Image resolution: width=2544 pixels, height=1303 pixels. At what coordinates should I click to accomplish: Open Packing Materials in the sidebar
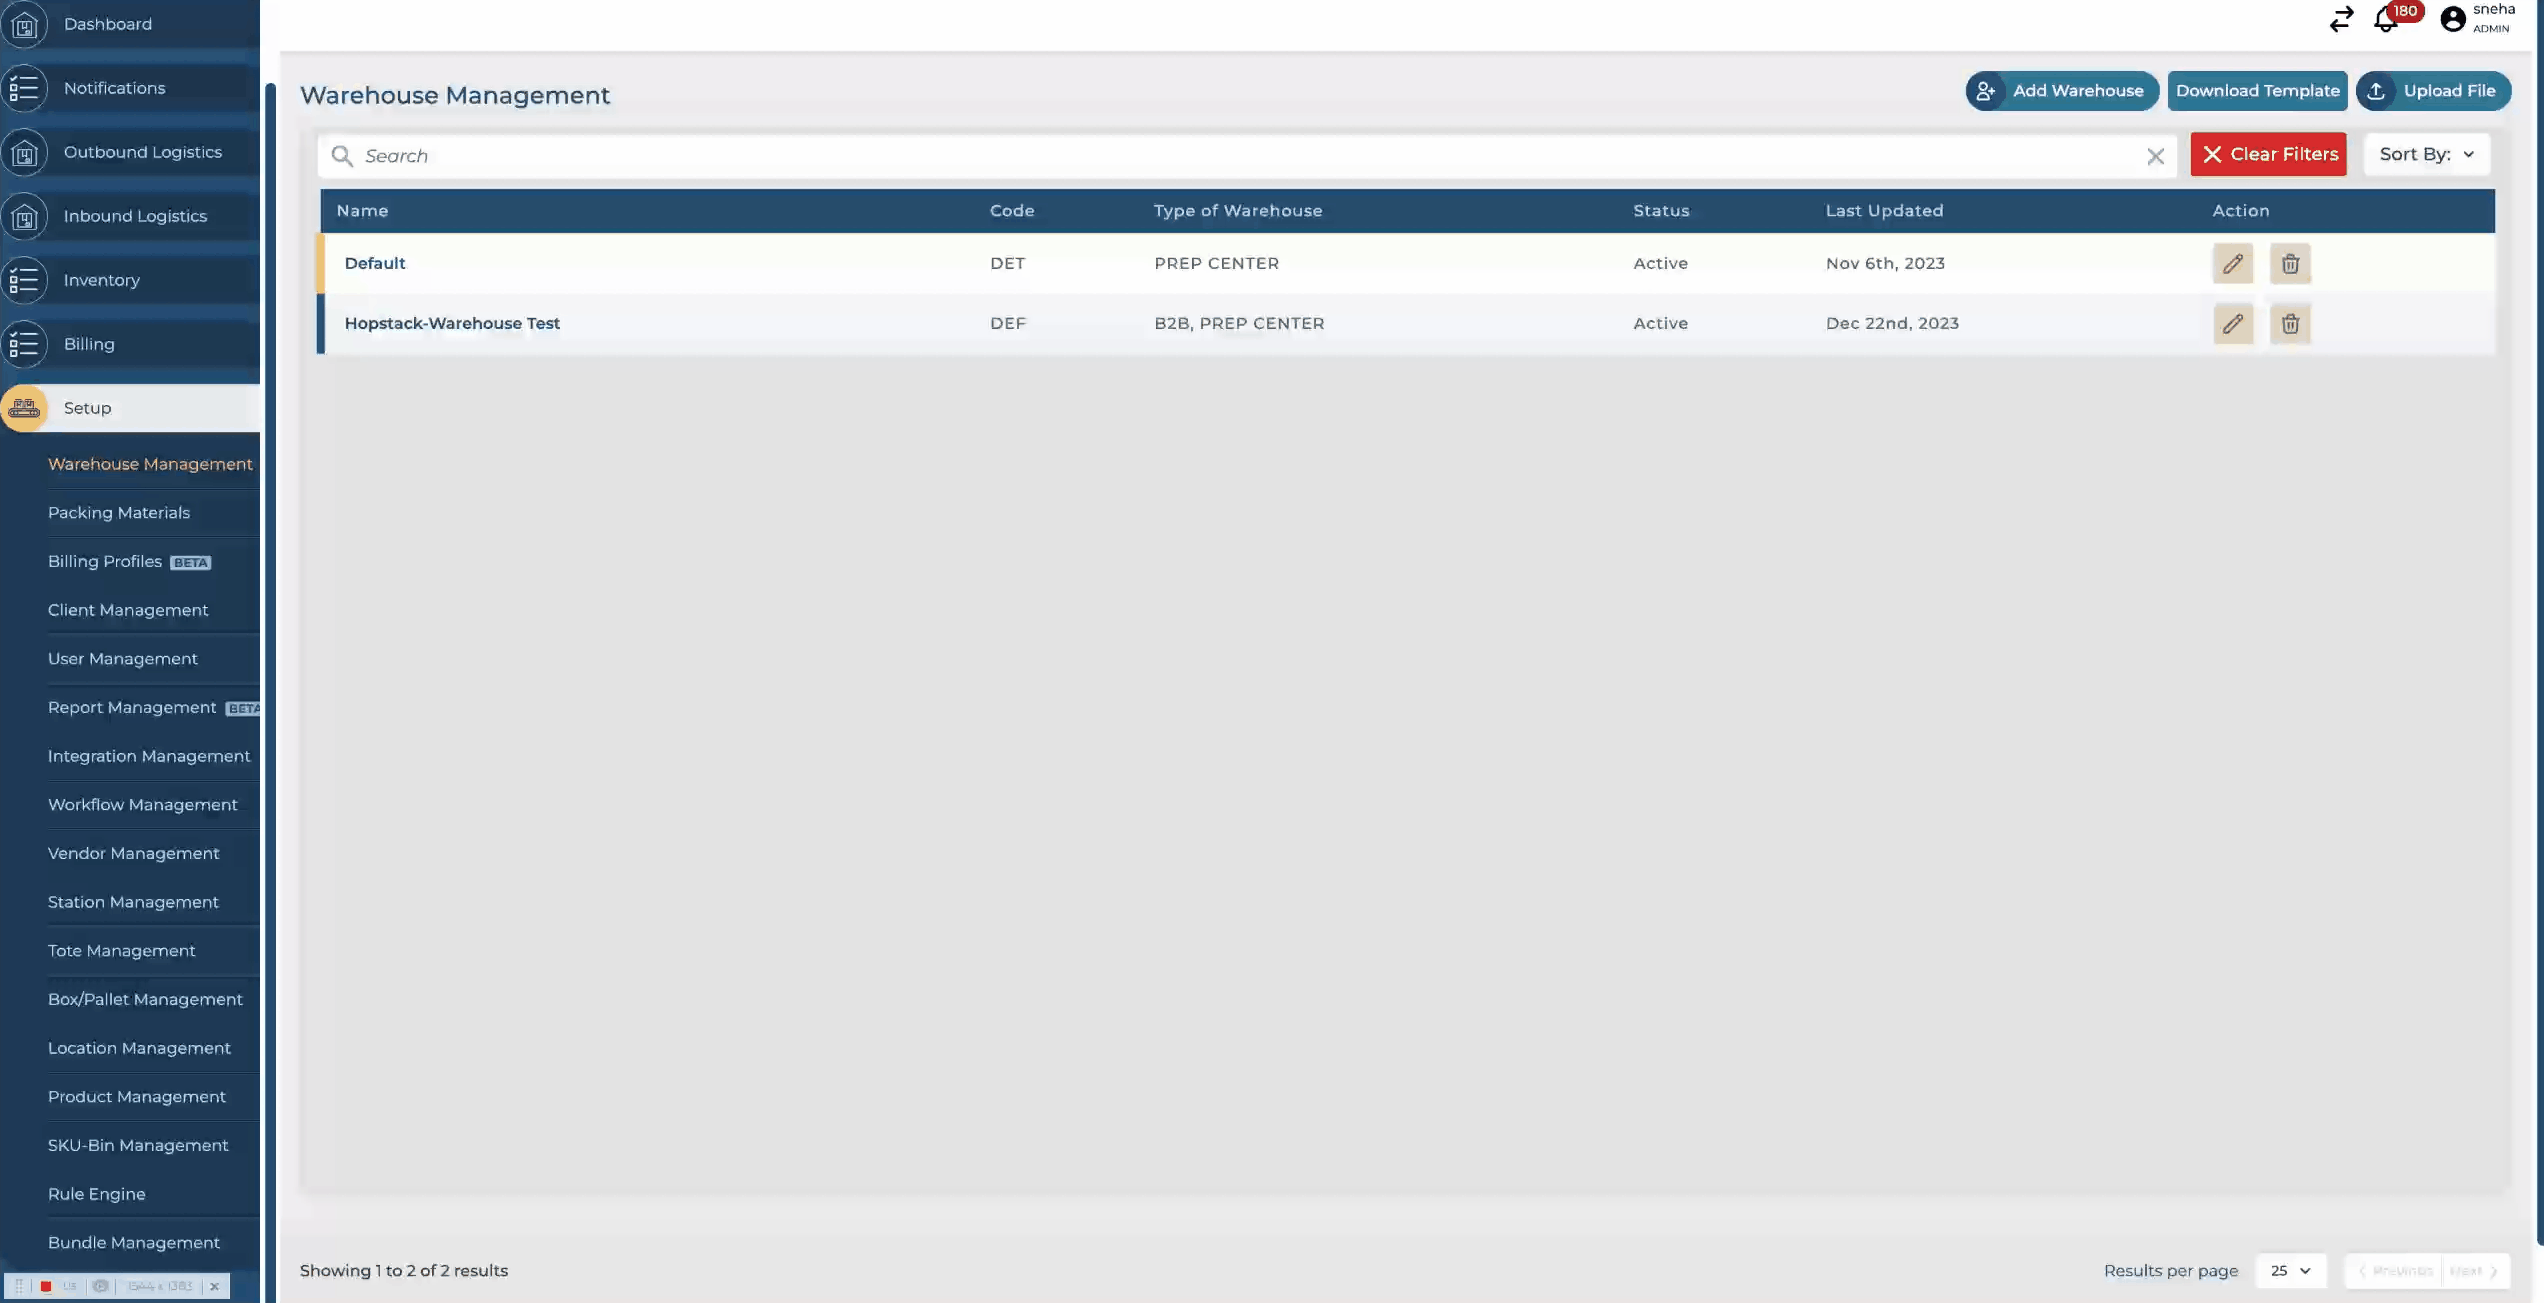(x=119, y=512)
